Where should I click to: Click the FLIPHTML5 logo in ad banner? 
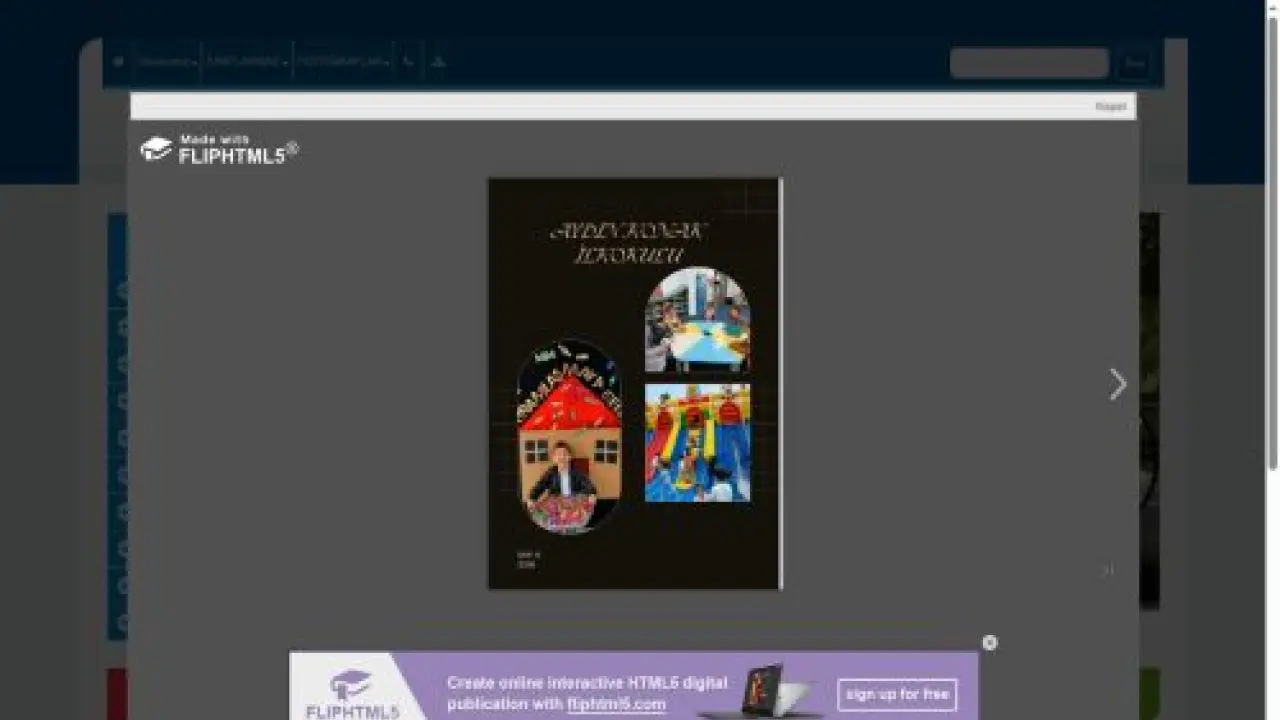pyautogui.click(x=353, y=694)
